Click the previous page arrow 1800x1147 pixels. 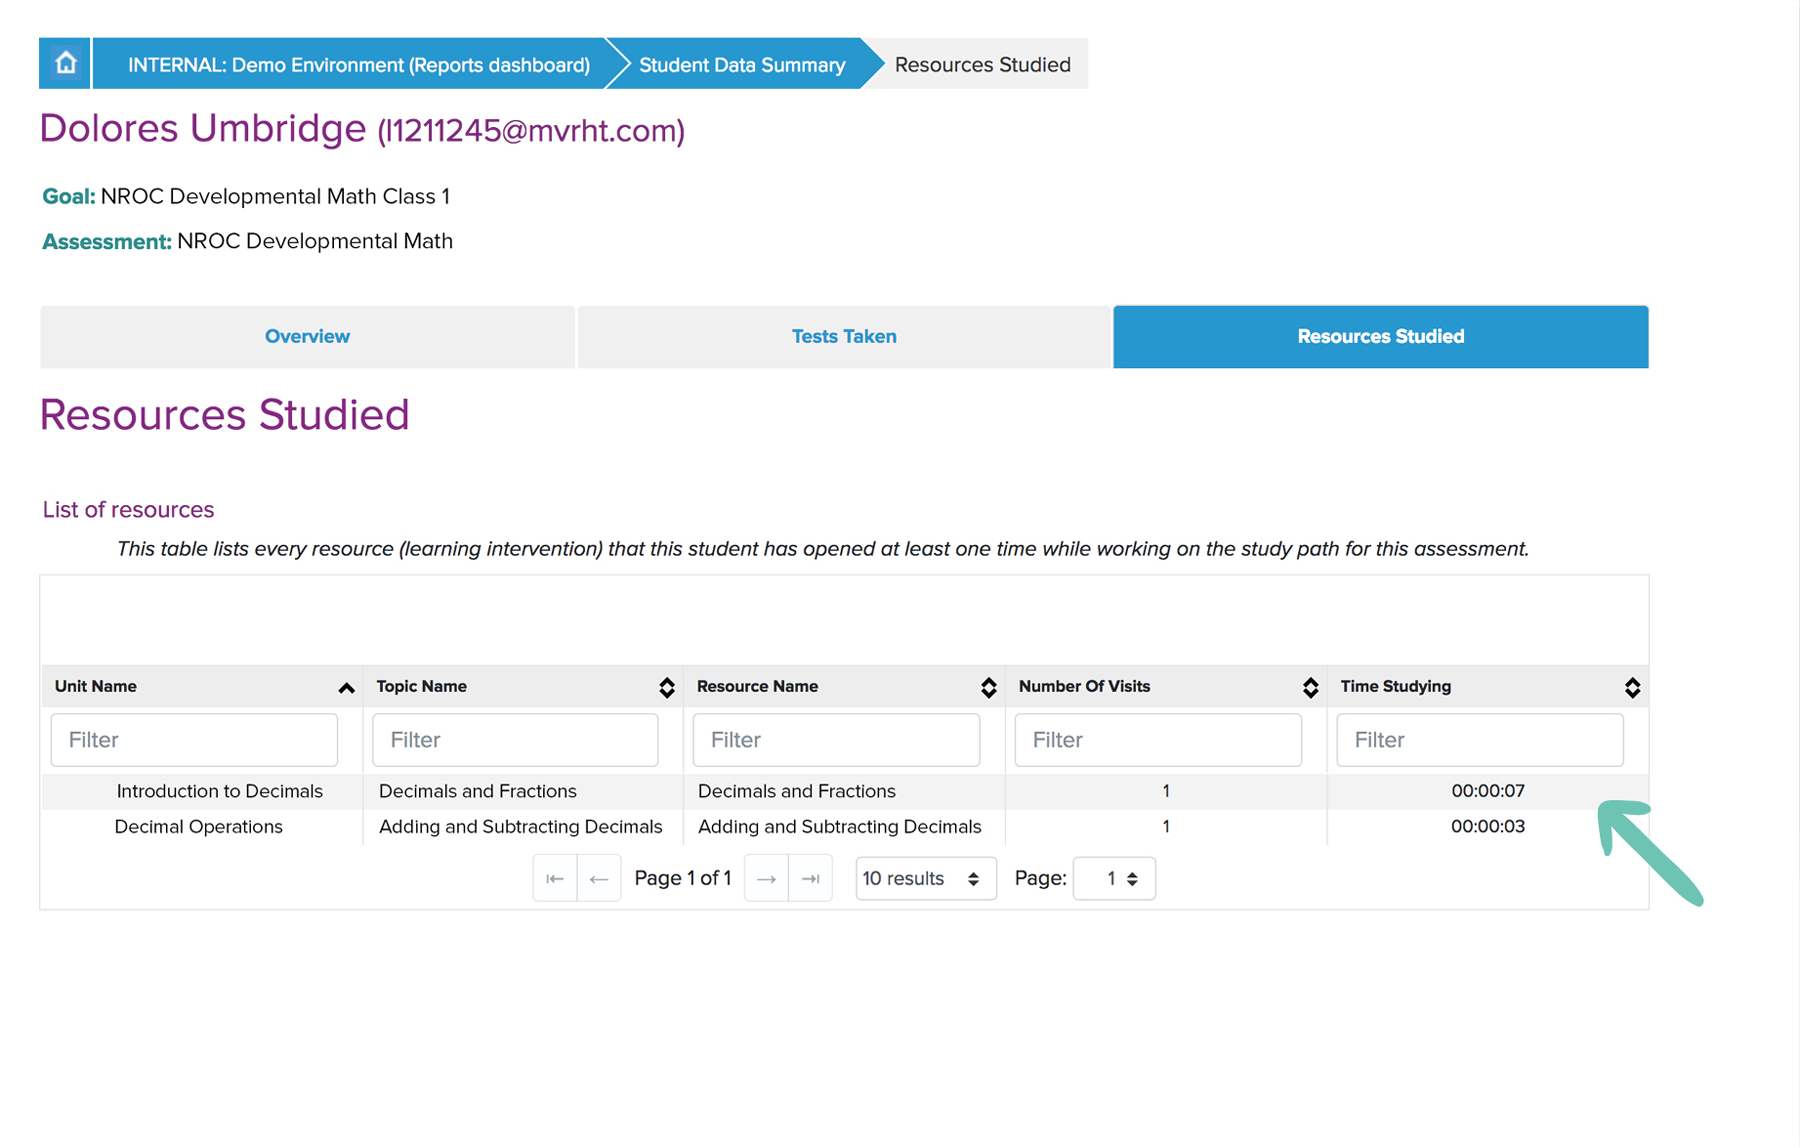pyautogui.click(x=599, y=877)
